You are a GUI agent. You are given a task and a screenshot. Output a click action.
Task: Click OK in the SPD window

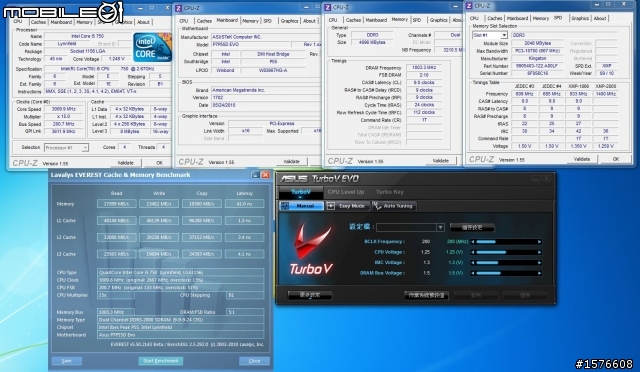coord(616,159)
